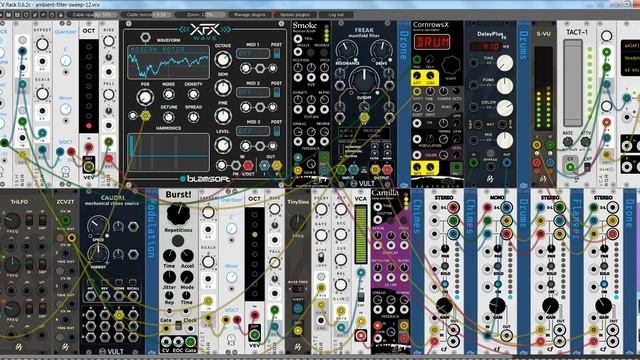Click the REL knob on the envelope module

(x=341, y=284)
